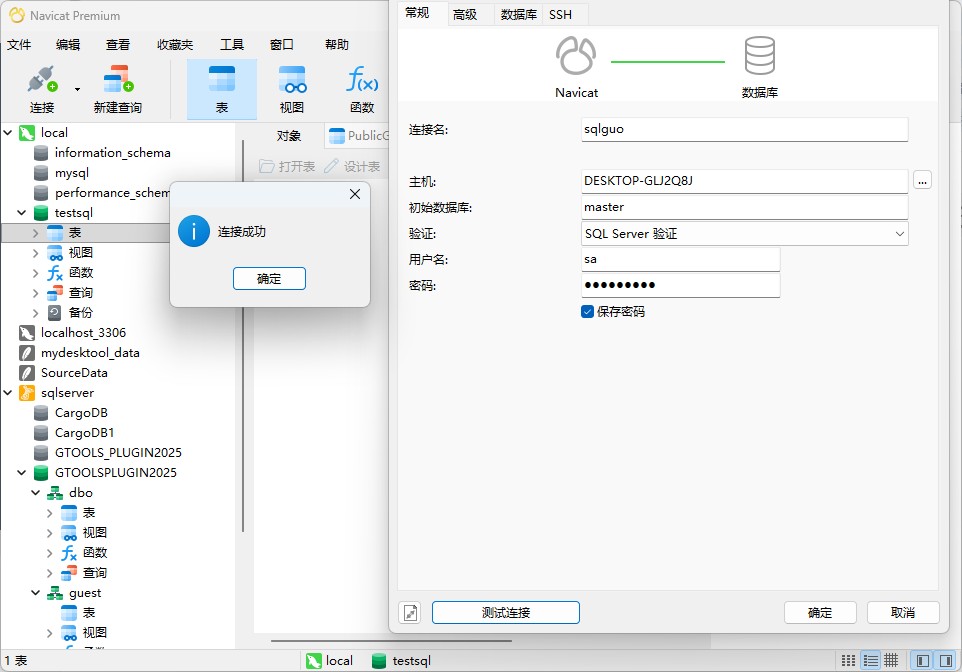Switch to the 数据库 tab in dialog

pos(518,15)
